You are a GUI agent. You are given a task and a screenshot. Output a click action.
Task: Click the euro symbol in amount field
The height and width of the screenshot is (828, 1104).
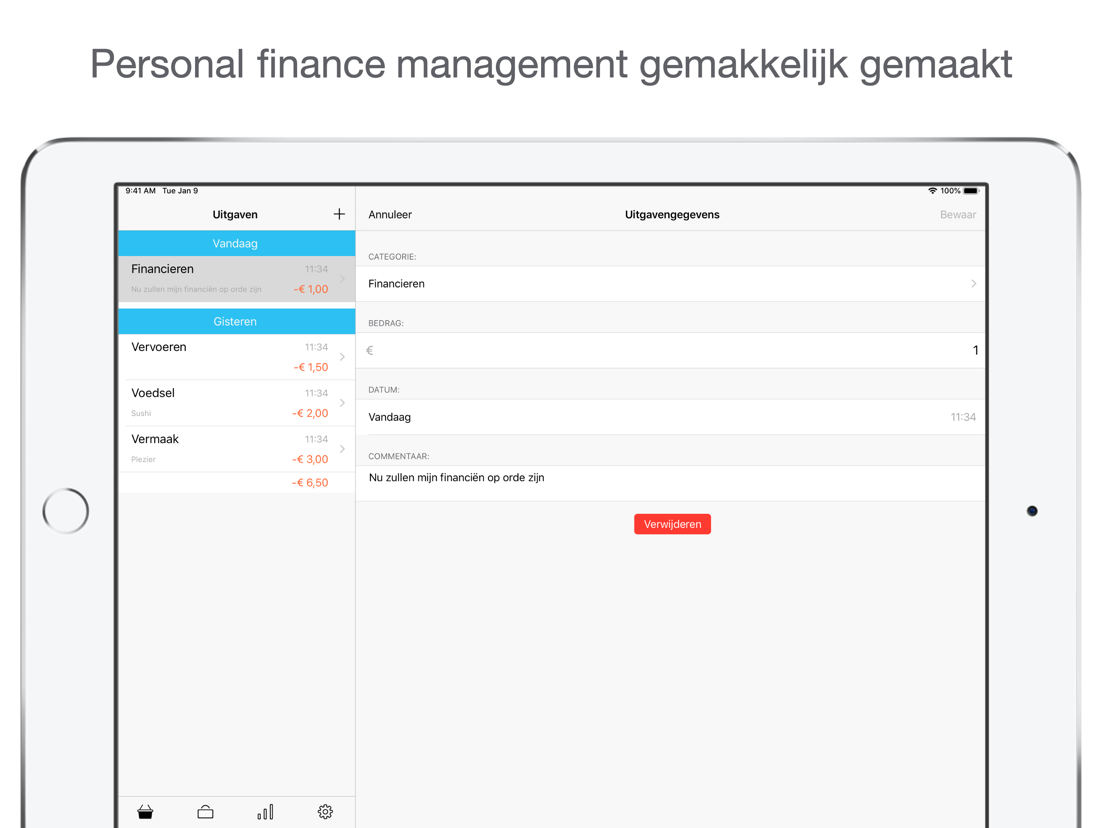pos(370,350)
